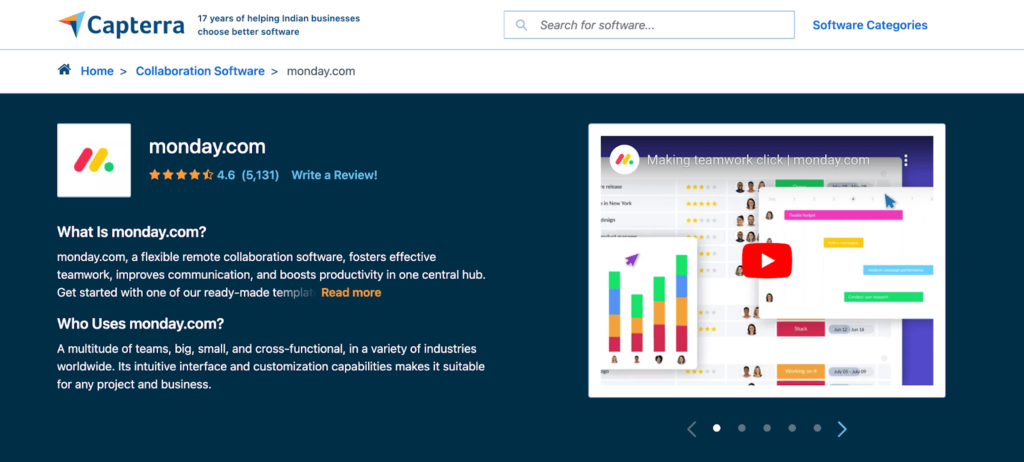Click the monday.com product logo tile

pyautogui.click(x=94, y=160)
